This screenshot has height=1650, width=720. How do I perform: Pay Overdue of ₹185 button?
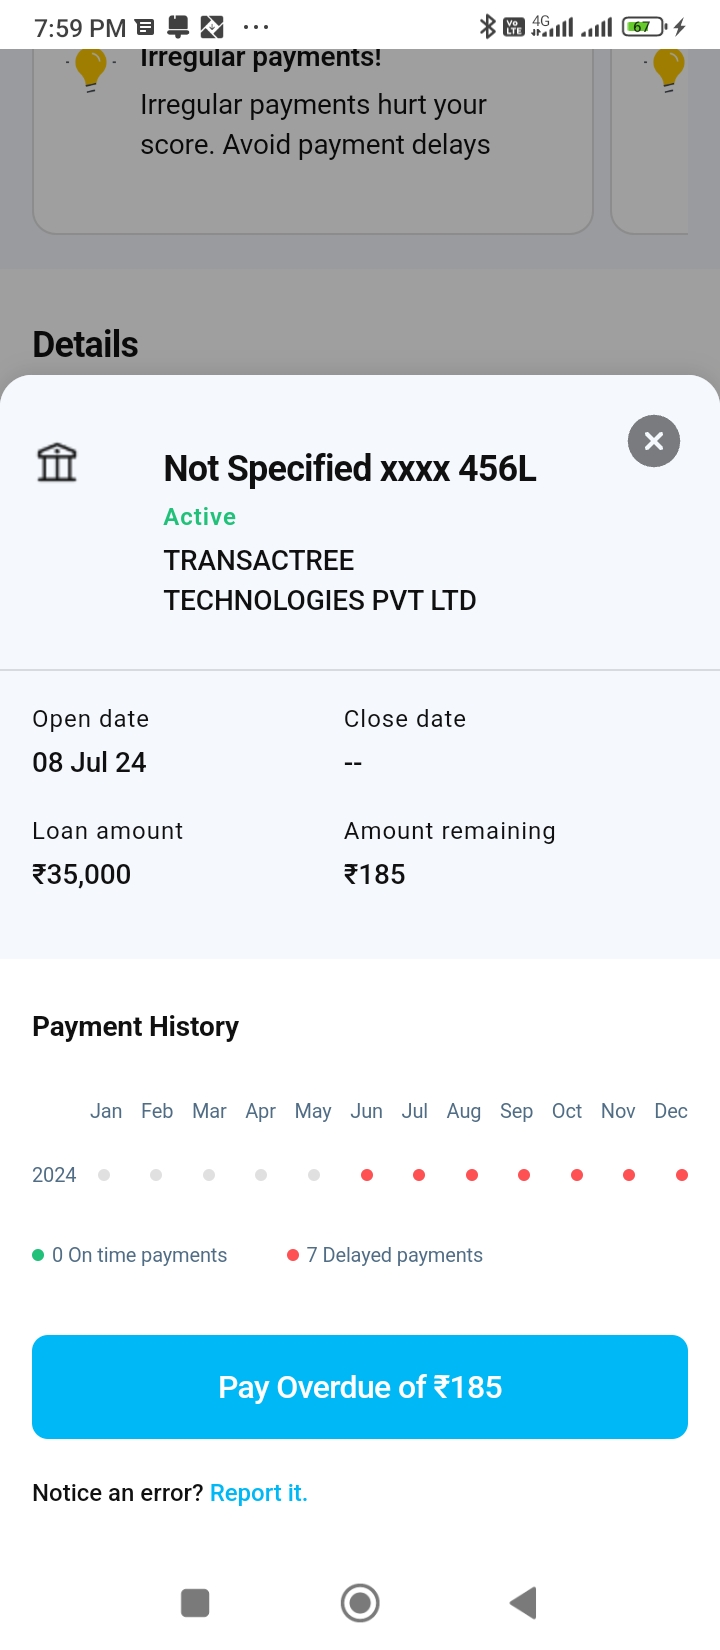tap(360, 1387)
